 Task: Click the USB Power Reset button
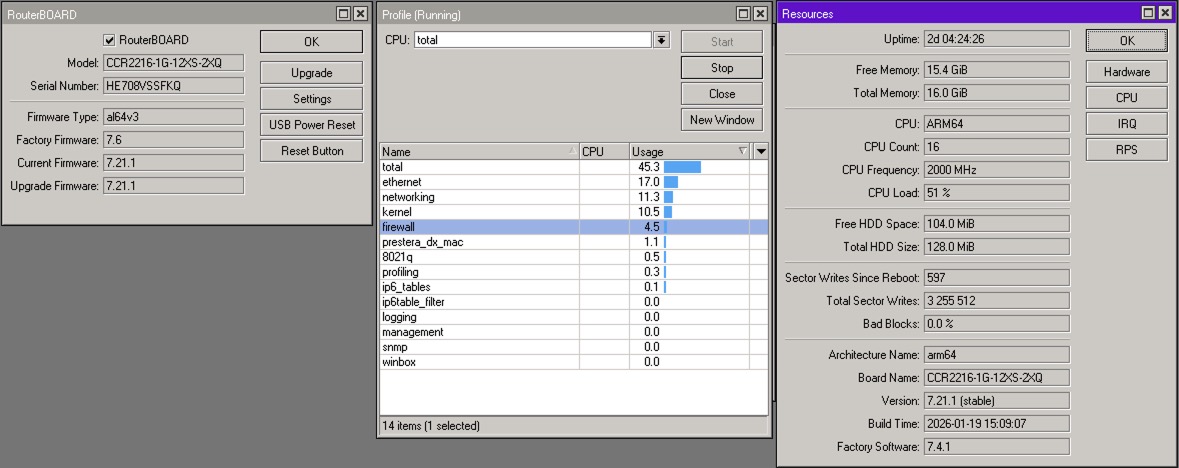pyautogui.click(x=311, y=125)
